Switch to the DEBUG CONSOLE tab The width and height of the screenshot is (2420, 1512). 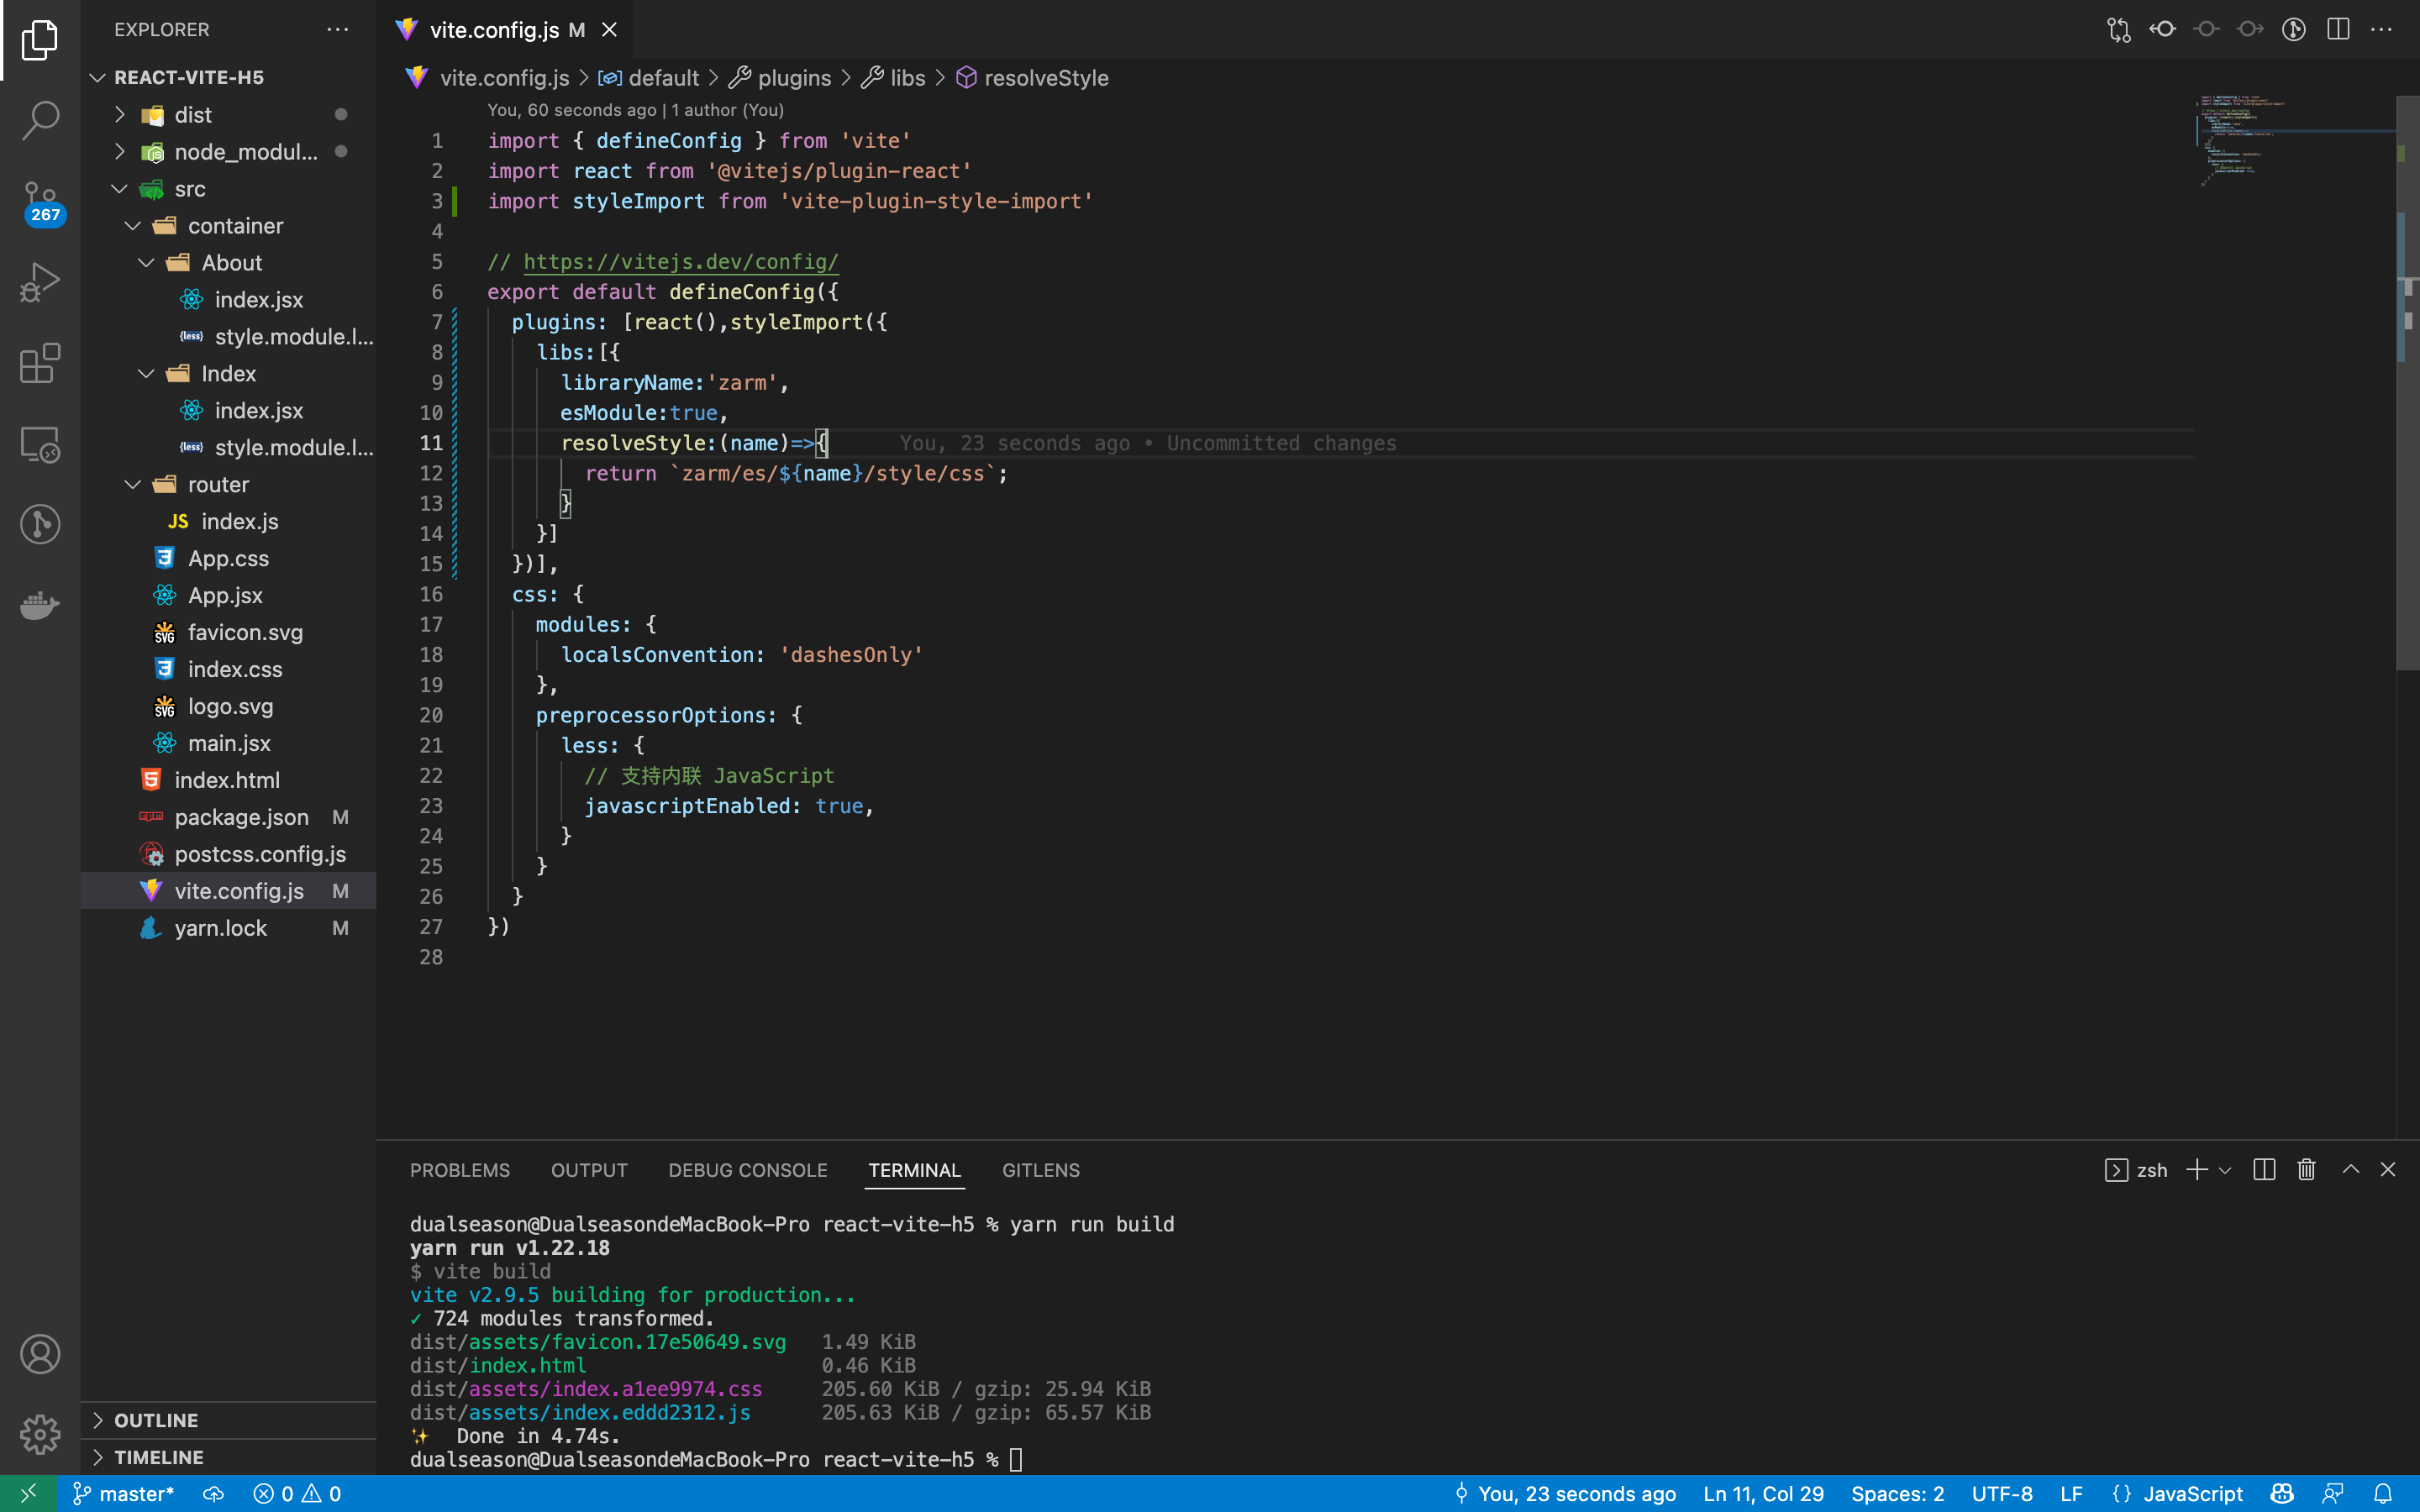[748, 1170]
